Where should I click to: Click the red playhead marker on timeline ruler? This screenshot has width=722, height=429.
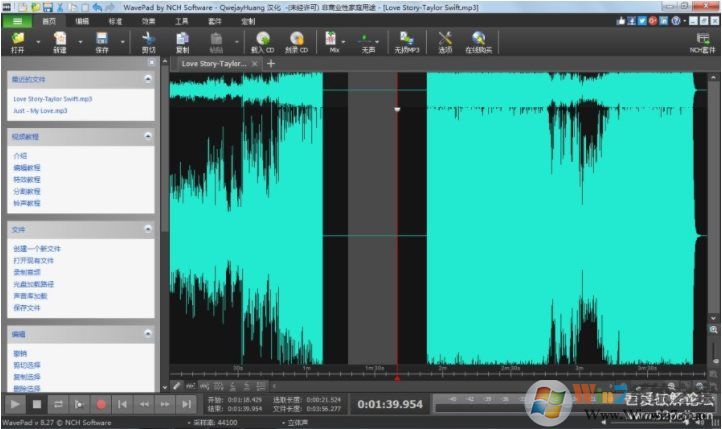pos(397,378)
